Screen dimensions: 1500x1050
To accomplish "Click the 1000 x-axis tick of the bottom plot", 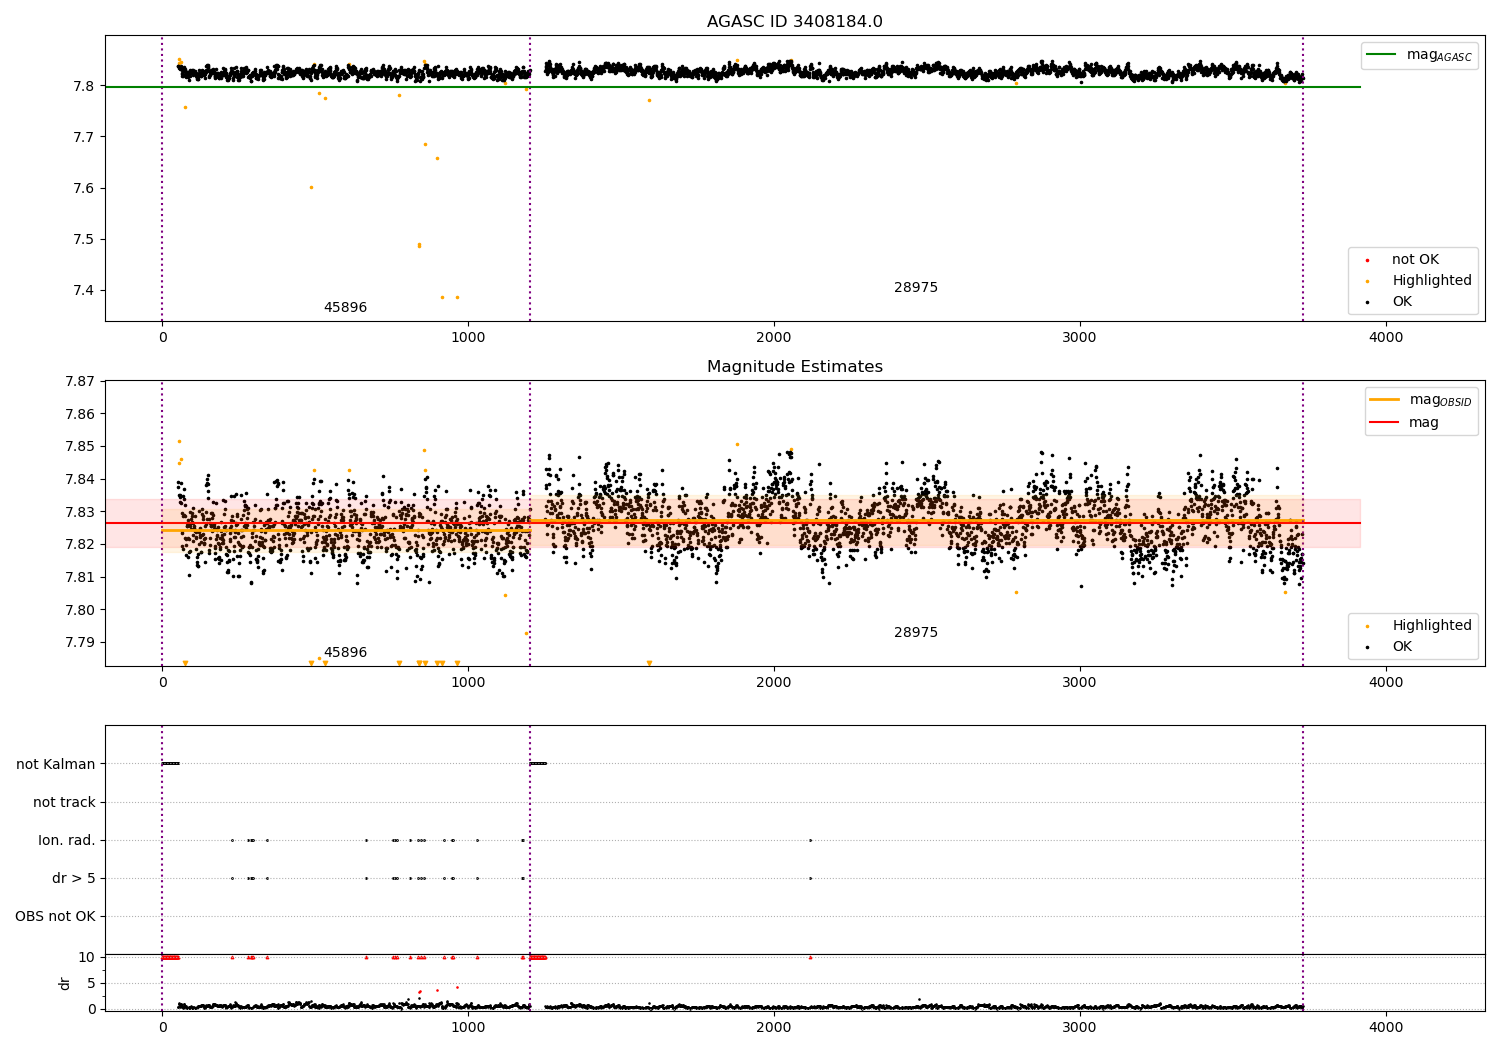I will tap(468, 1028).
